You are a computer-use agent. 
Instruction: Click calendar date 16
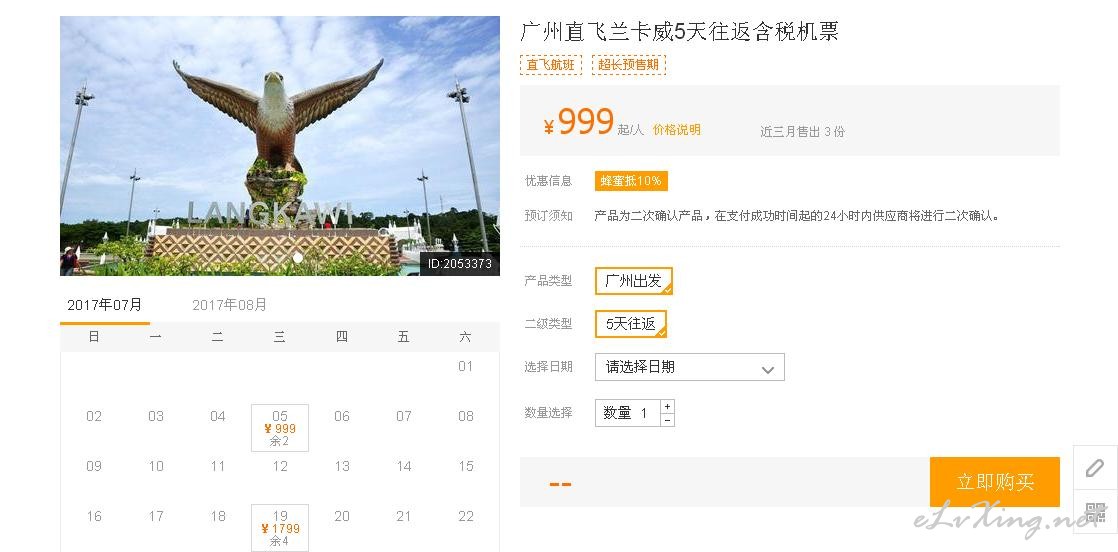pos(93,516)
